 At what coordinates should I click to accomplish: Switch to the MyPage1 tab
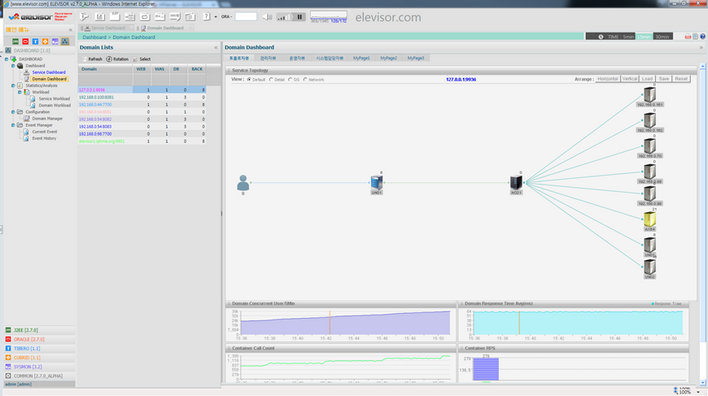pos(361,58)
